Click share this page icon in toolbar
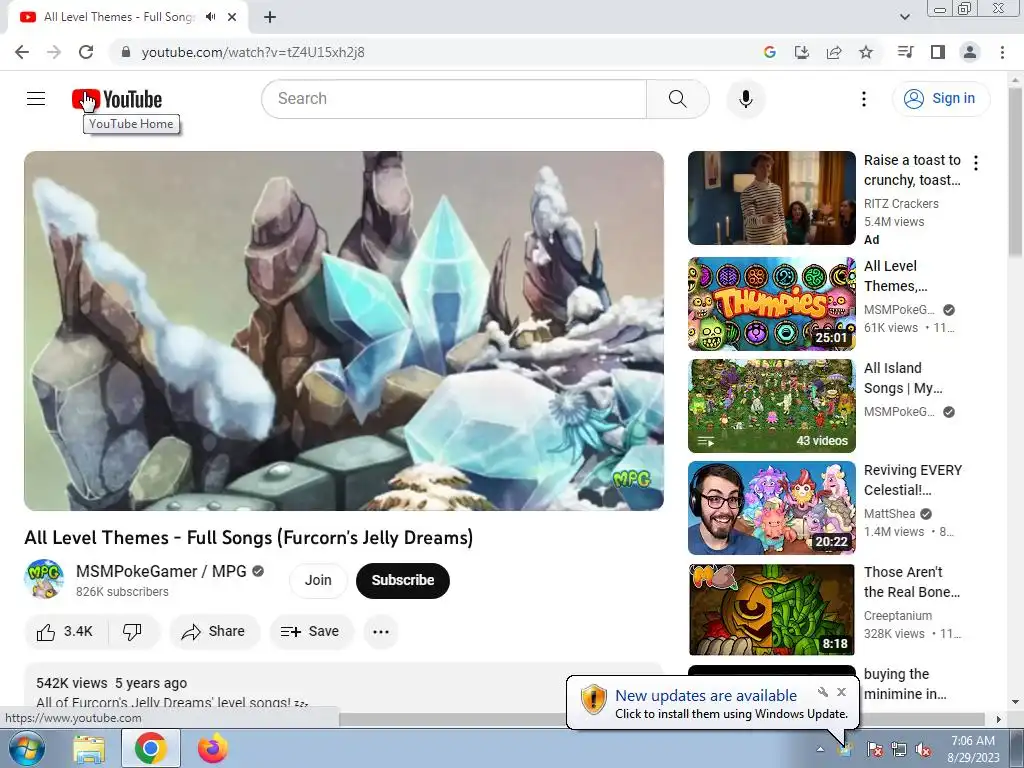The image size is (1024, 768). point(834,52)
